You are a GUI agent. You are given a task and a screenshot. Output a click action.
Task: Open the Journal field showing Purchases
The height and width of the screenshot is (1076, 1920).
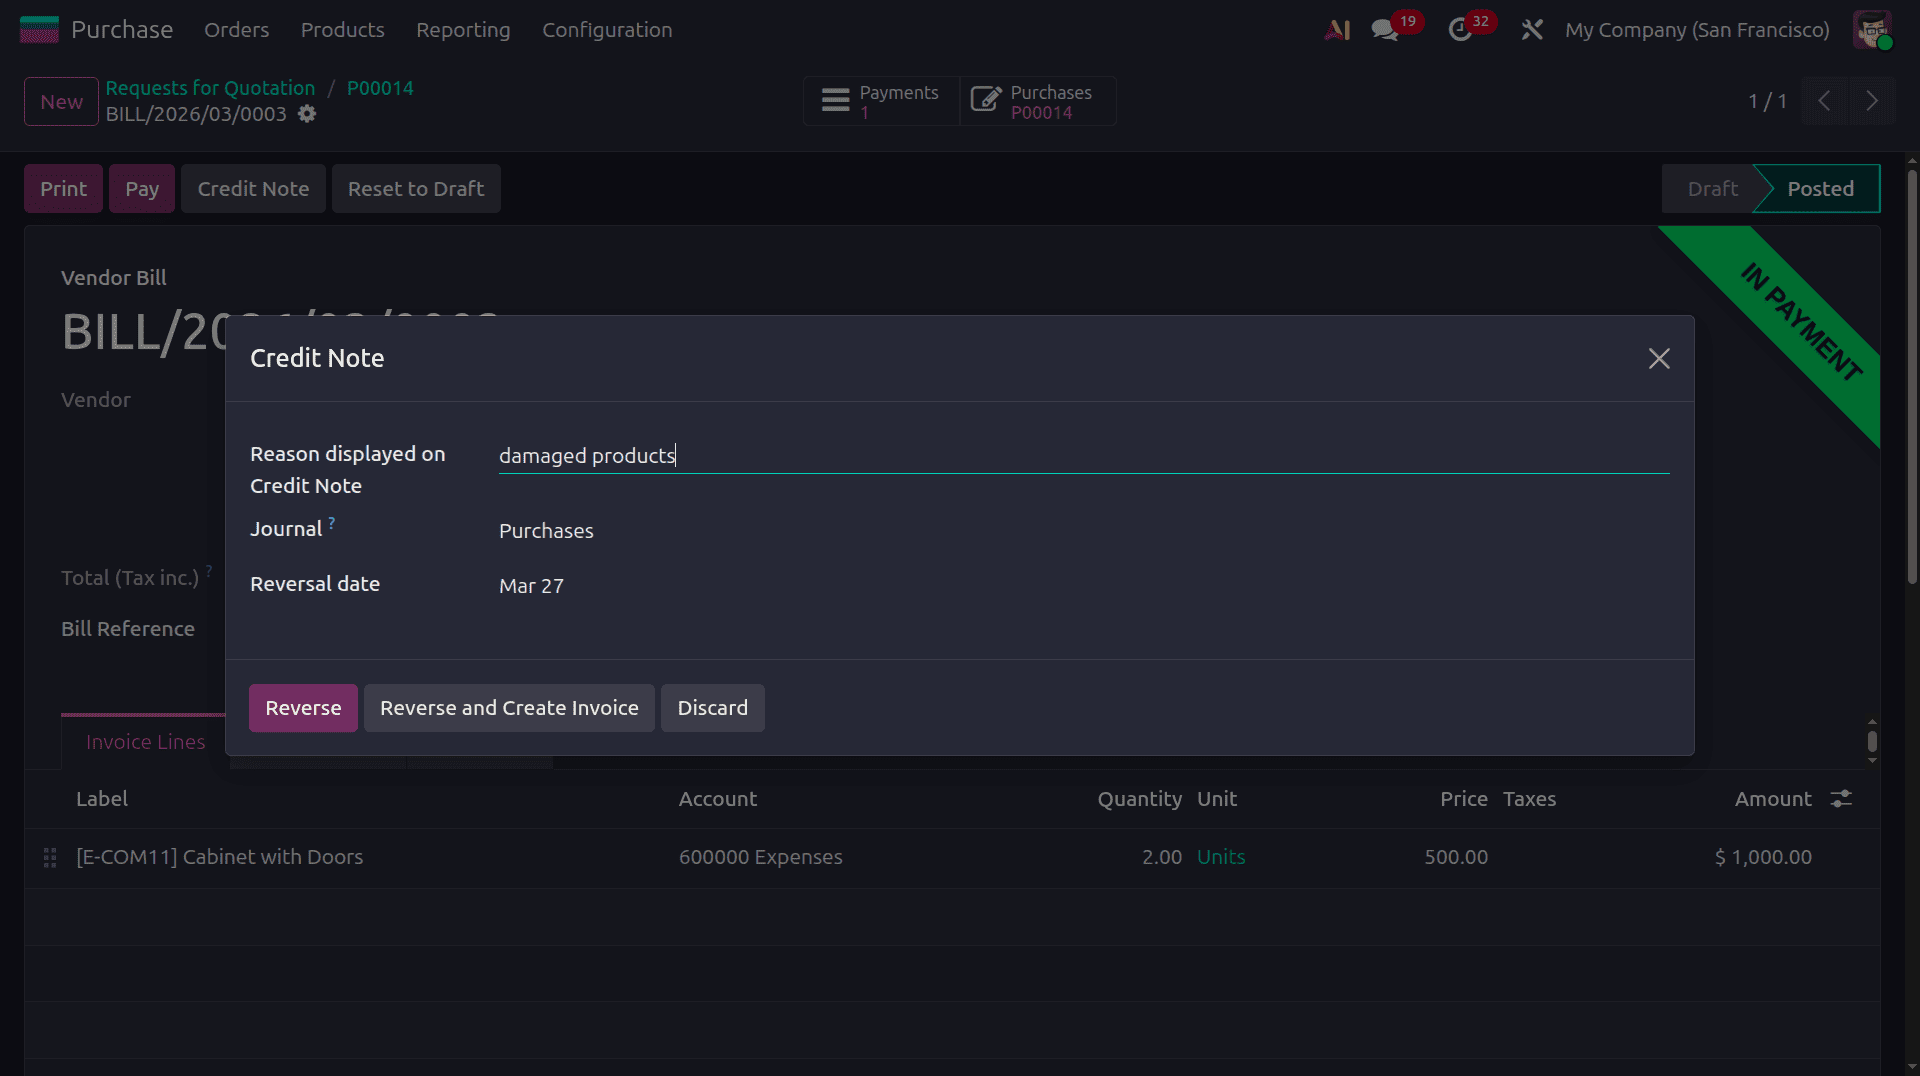(x=546, y=531)
